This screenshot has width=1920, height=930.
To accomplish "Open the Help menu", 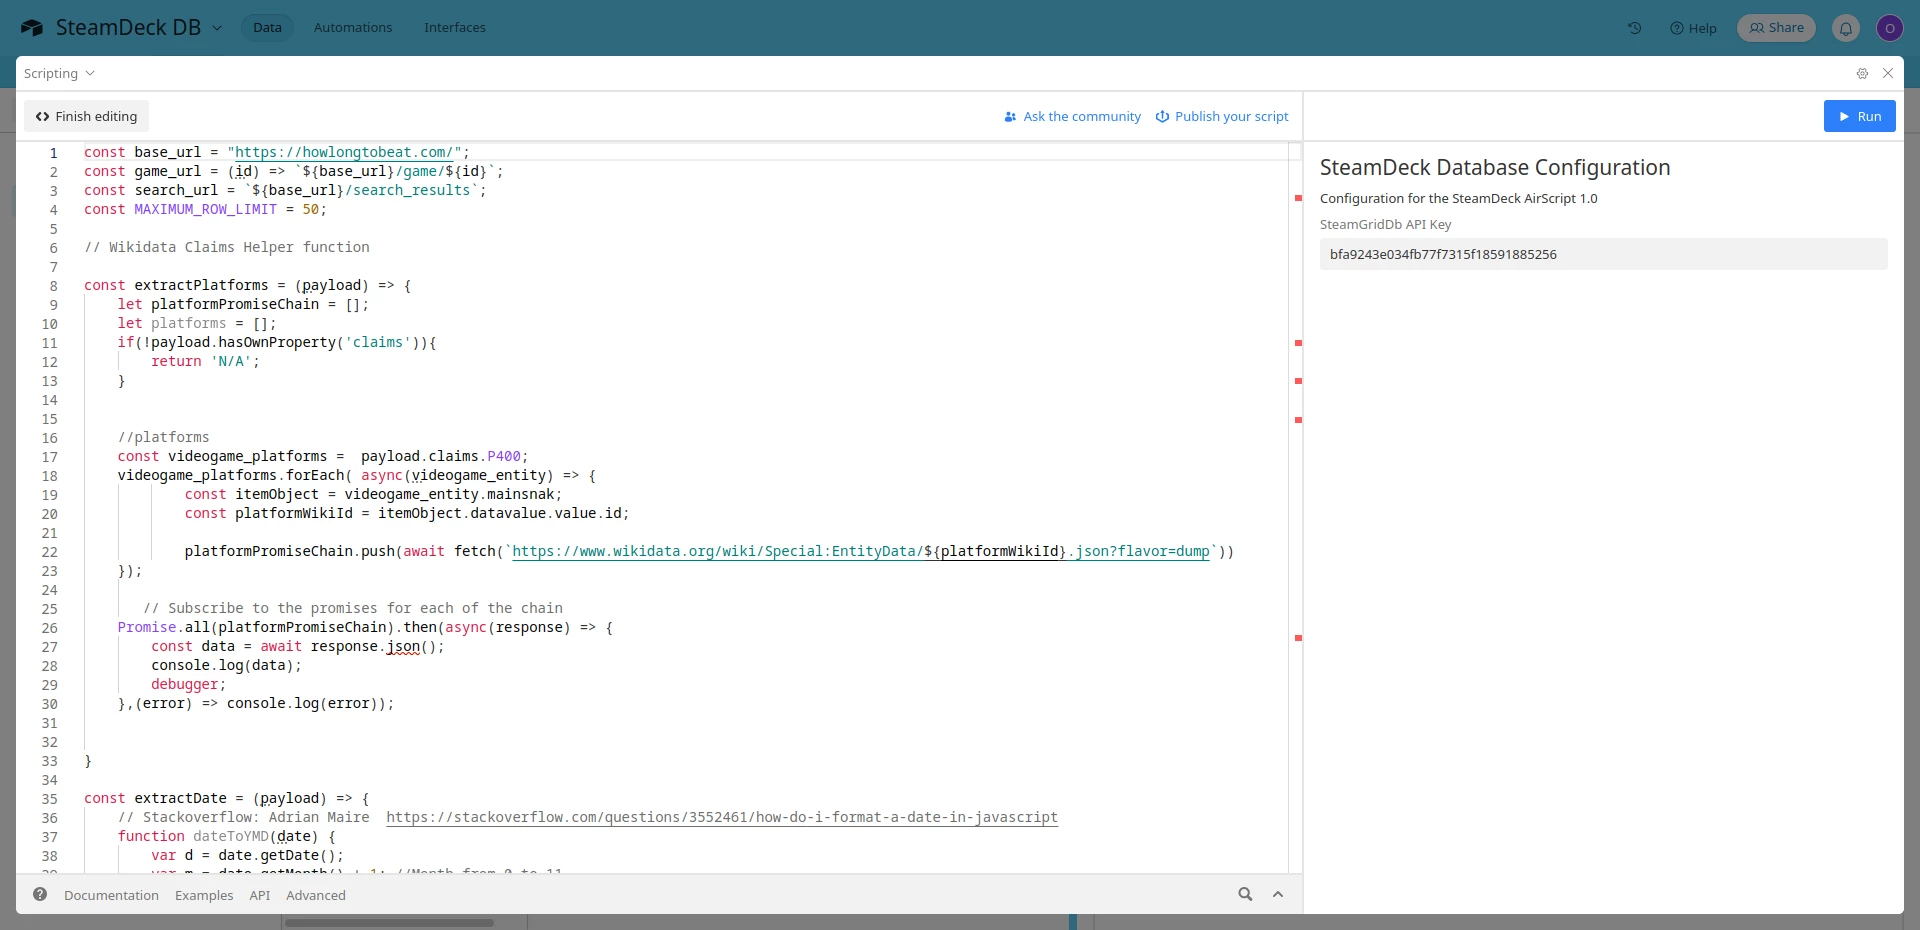I will point(1693,28).
